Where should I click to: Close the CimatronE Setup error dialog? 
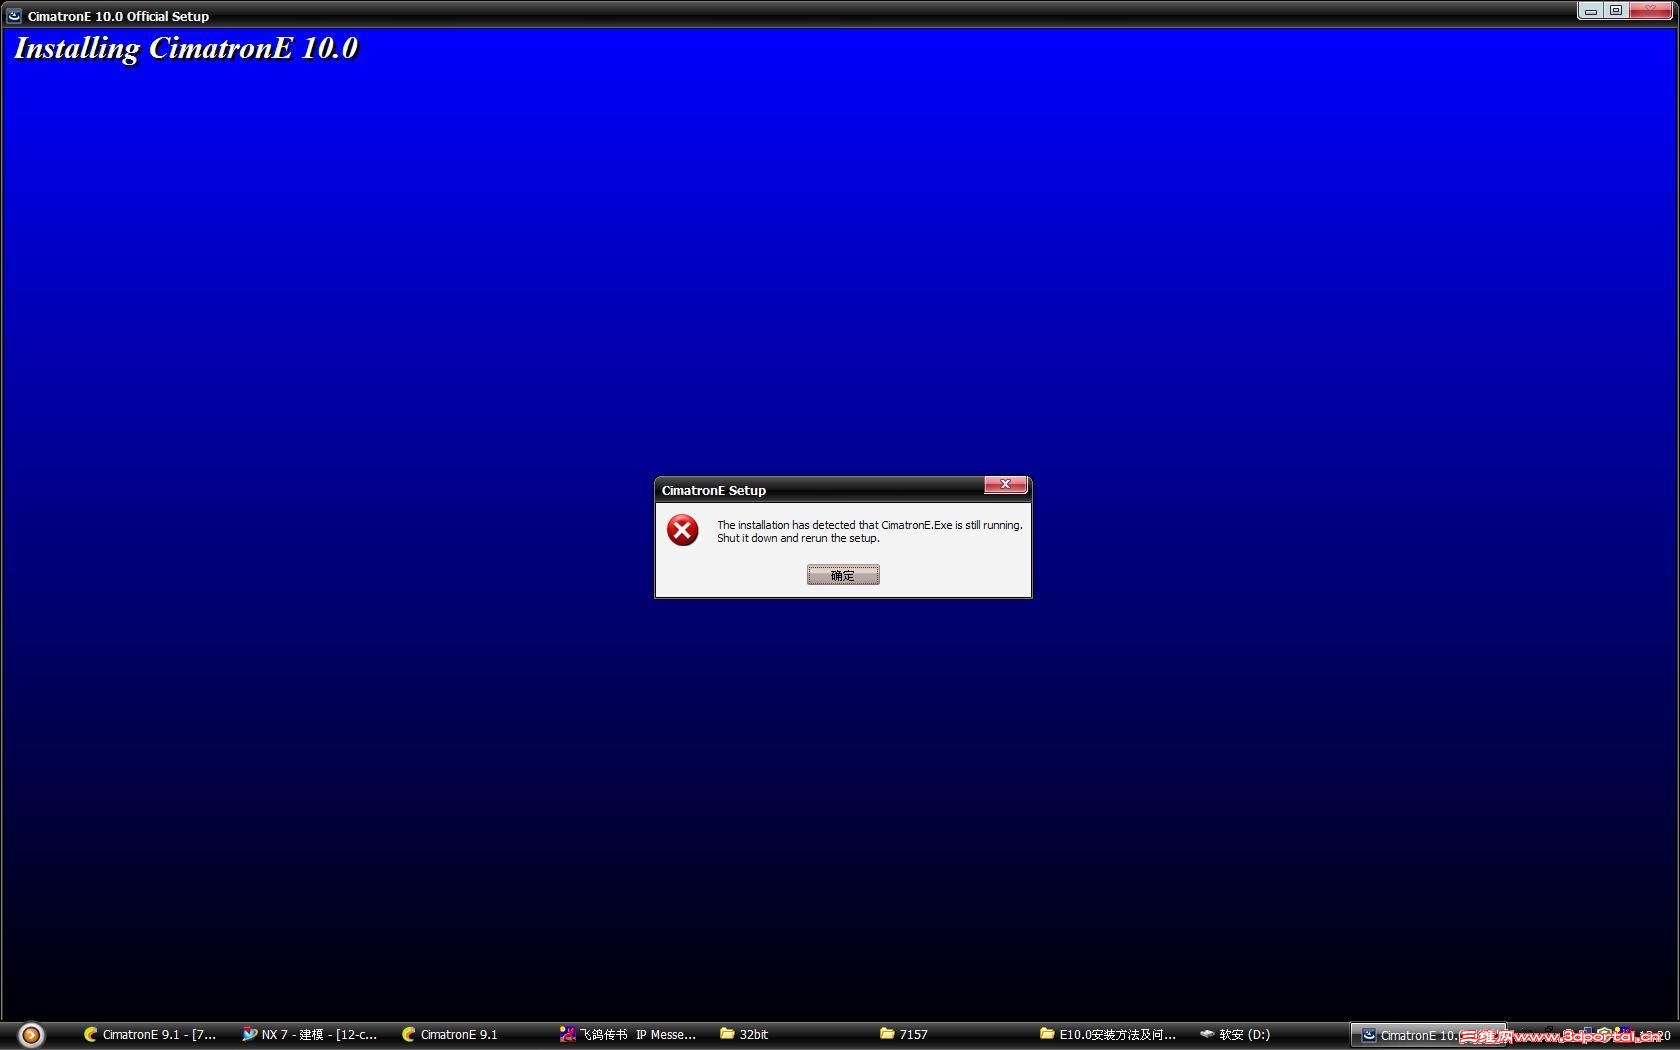point(1005,485)
